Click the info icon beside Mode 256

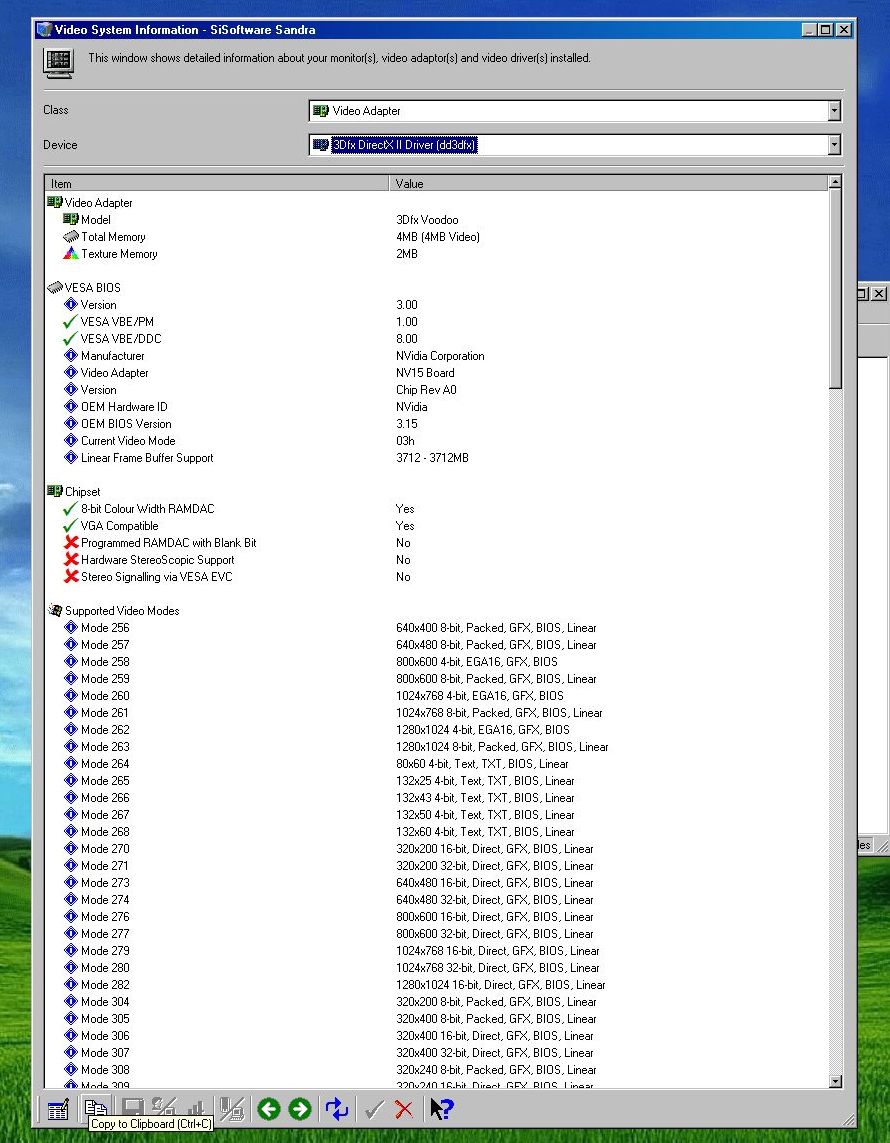point(71,628)
